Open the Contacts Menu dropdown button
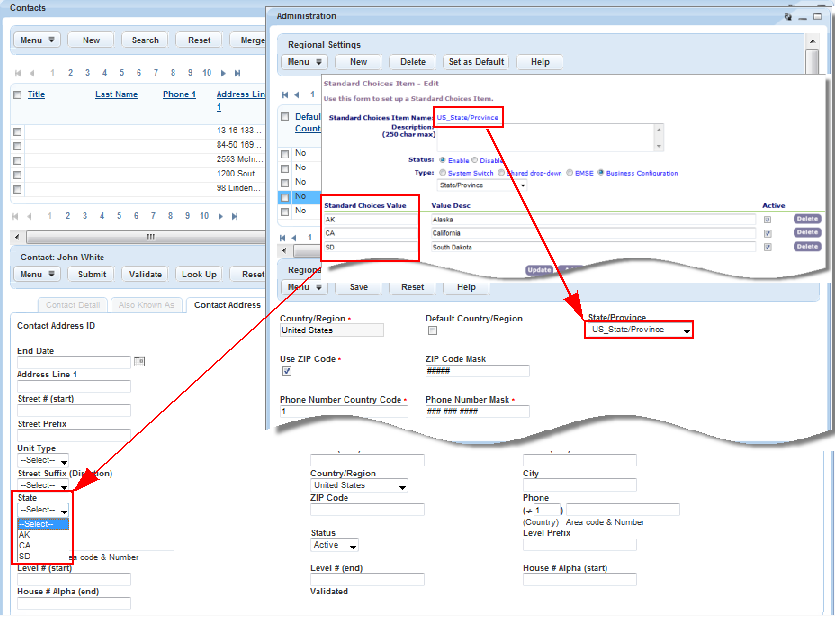This screenshot has height=619, width=835. point(39,40)
